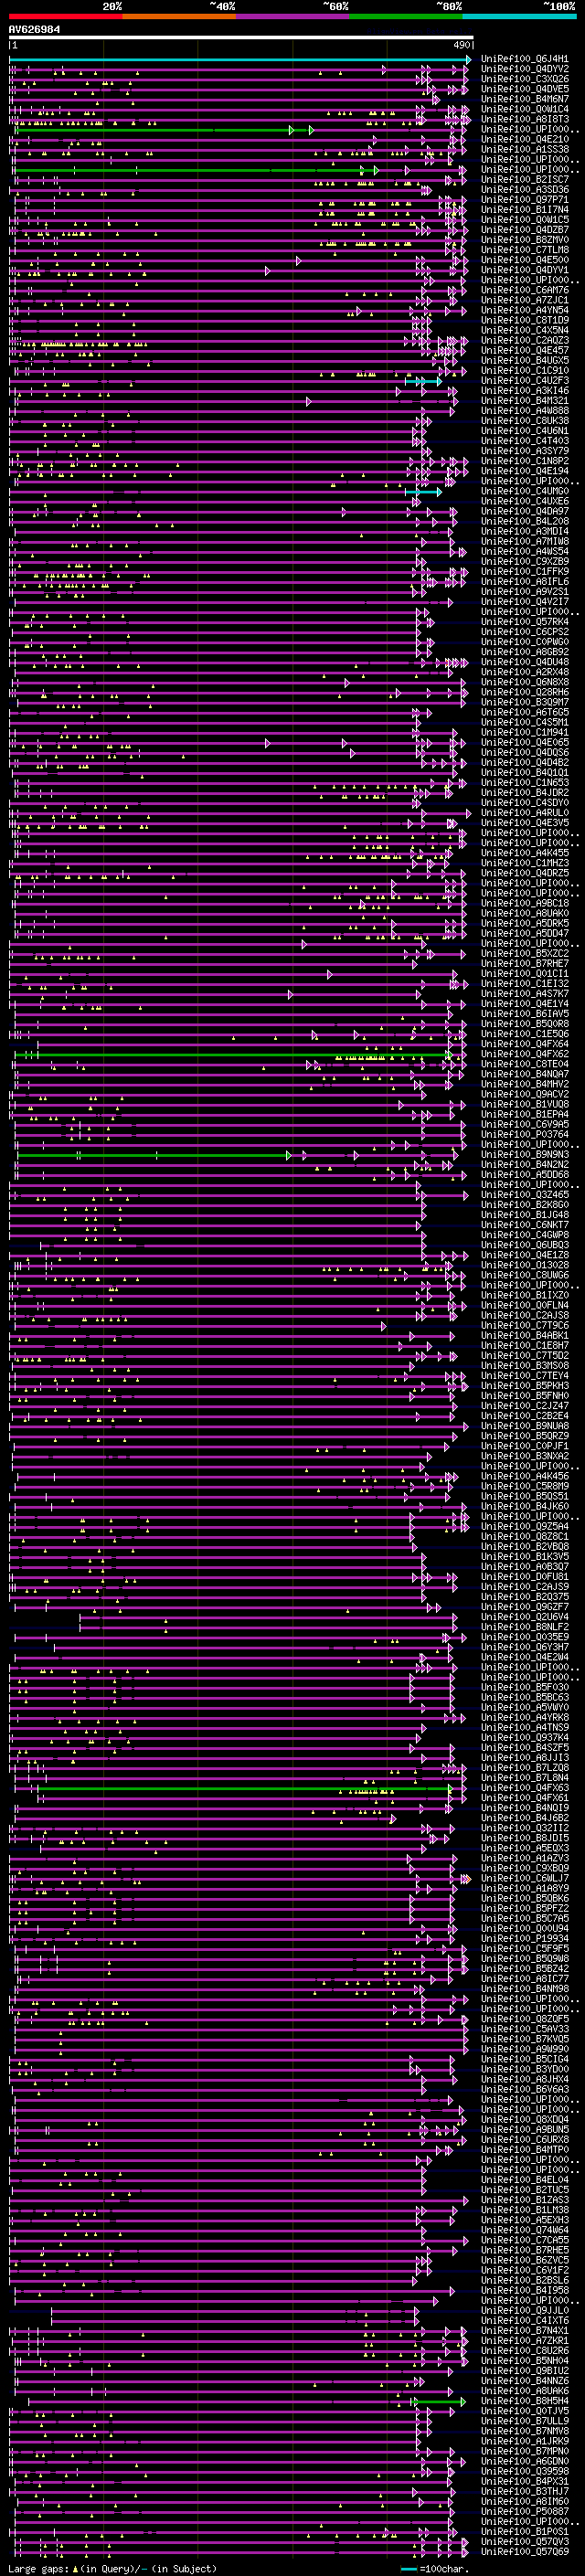This screenshot has height=2576, width=585.
Task: Click hit label UniRef100_B1P0S1
Action: pos(524,2531)
